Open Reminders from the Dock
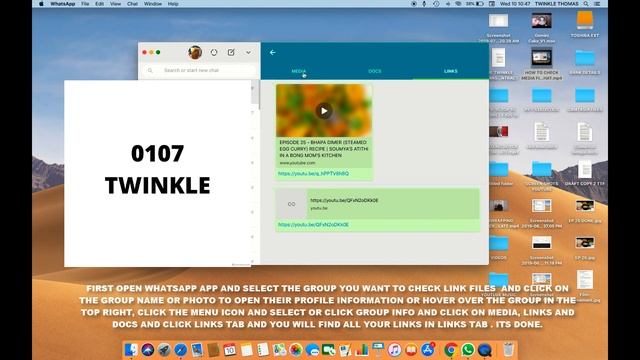 [x=263, y=350]
